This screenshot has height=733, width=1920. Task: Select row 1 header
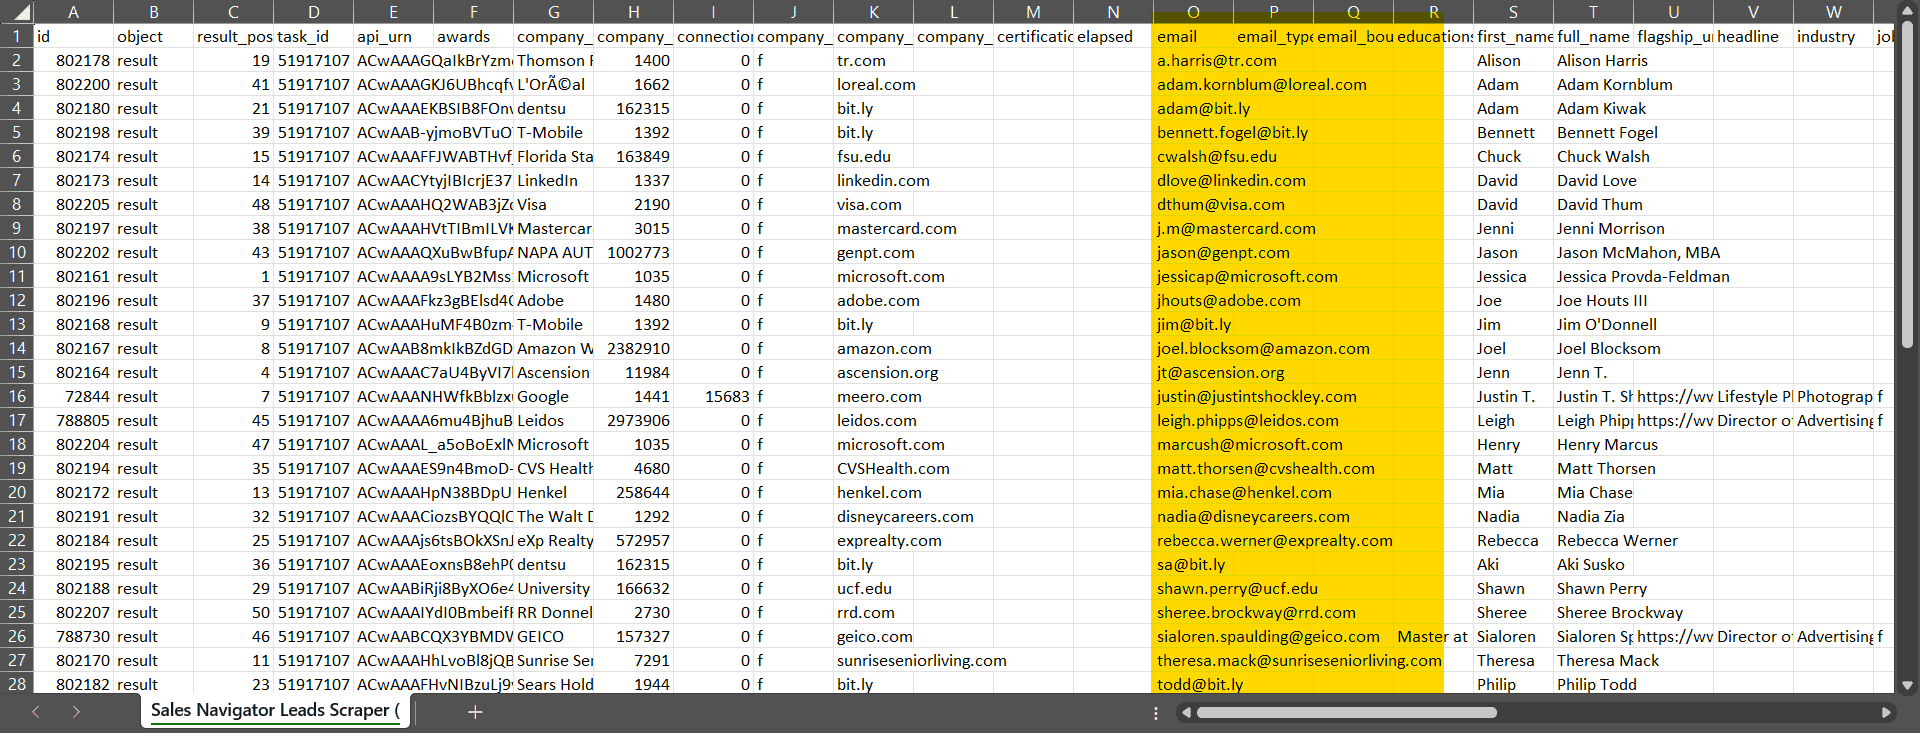tap(17, 36)
